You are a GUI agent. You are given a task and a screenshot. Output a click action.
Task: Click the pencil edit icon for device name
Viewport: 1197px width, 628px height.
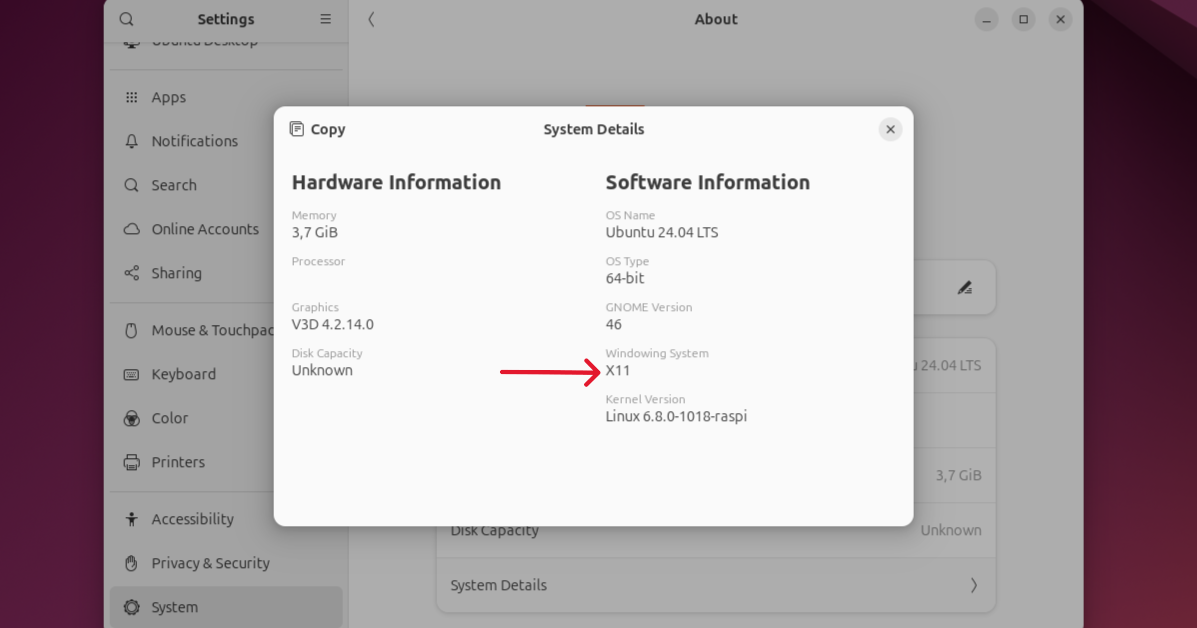coord(964,288)
